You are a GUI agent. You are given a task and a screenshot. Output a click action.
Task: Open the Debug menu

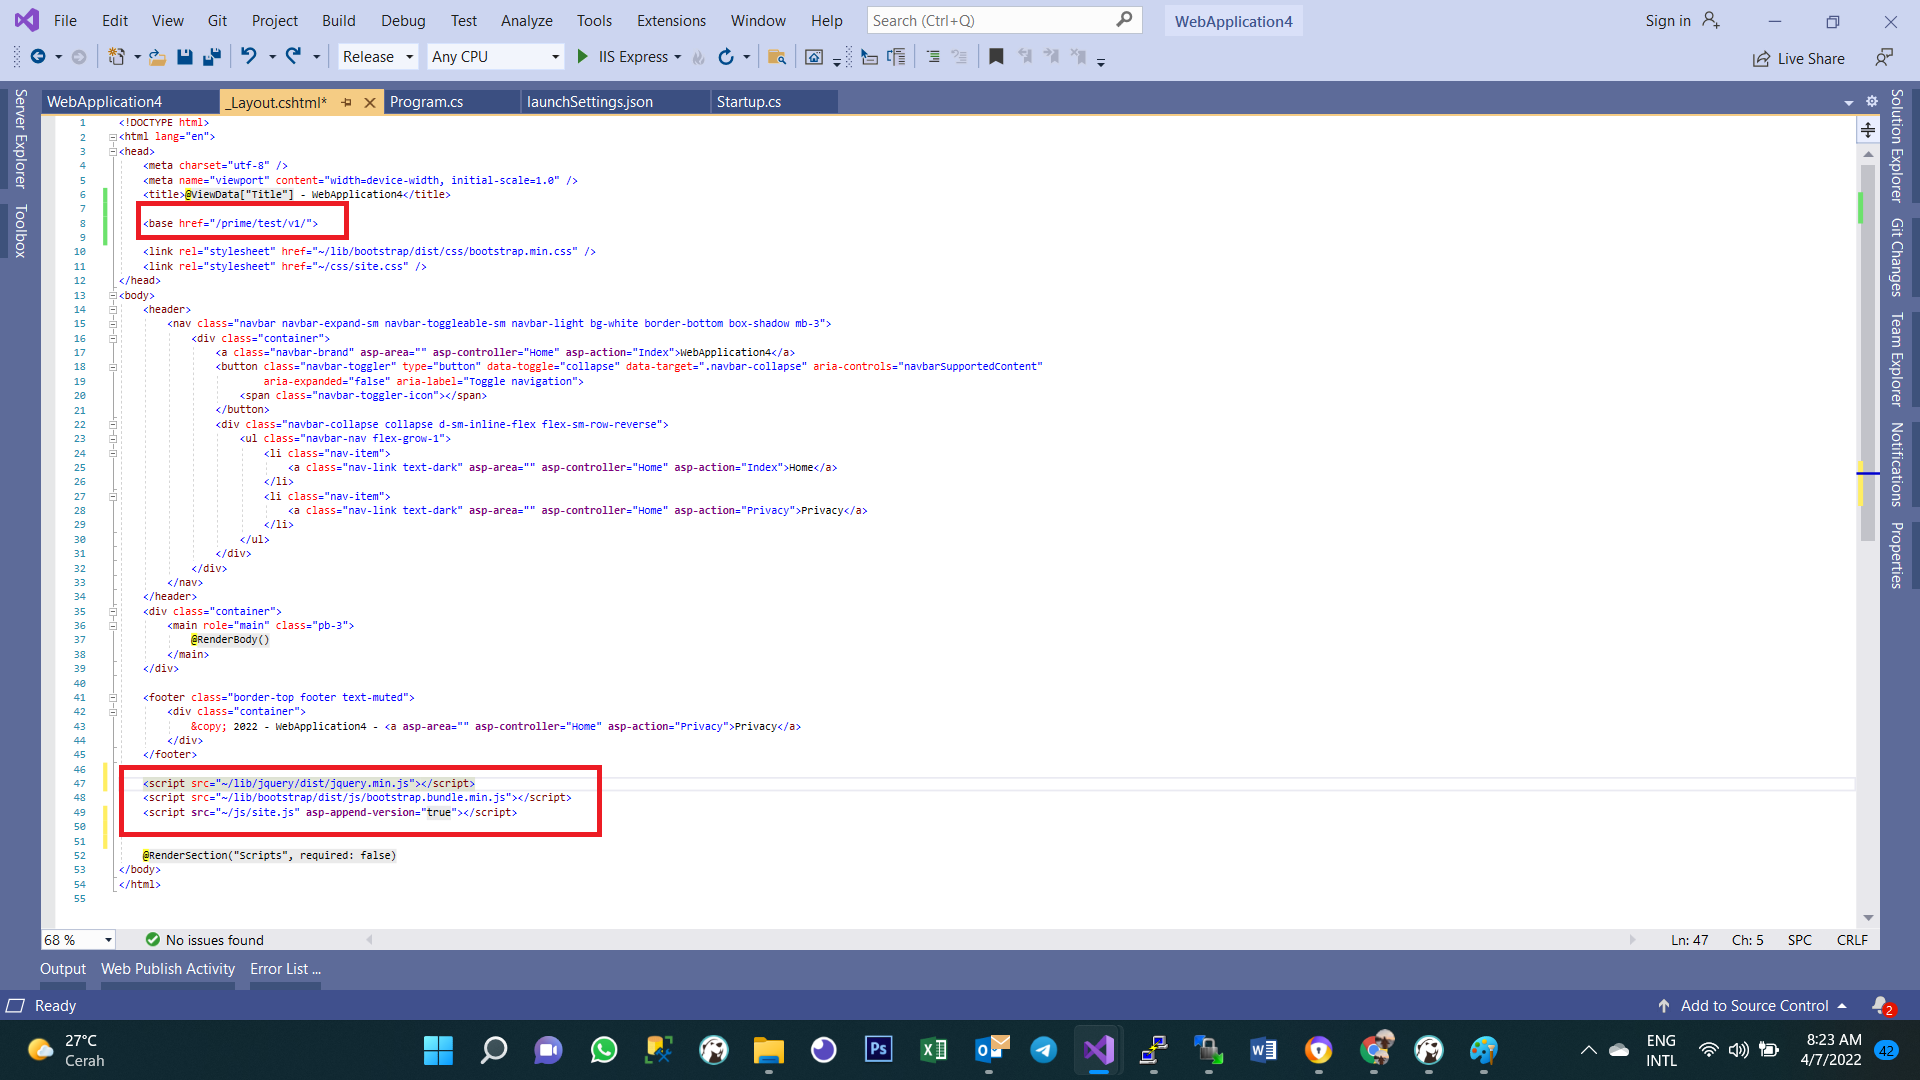403,21
